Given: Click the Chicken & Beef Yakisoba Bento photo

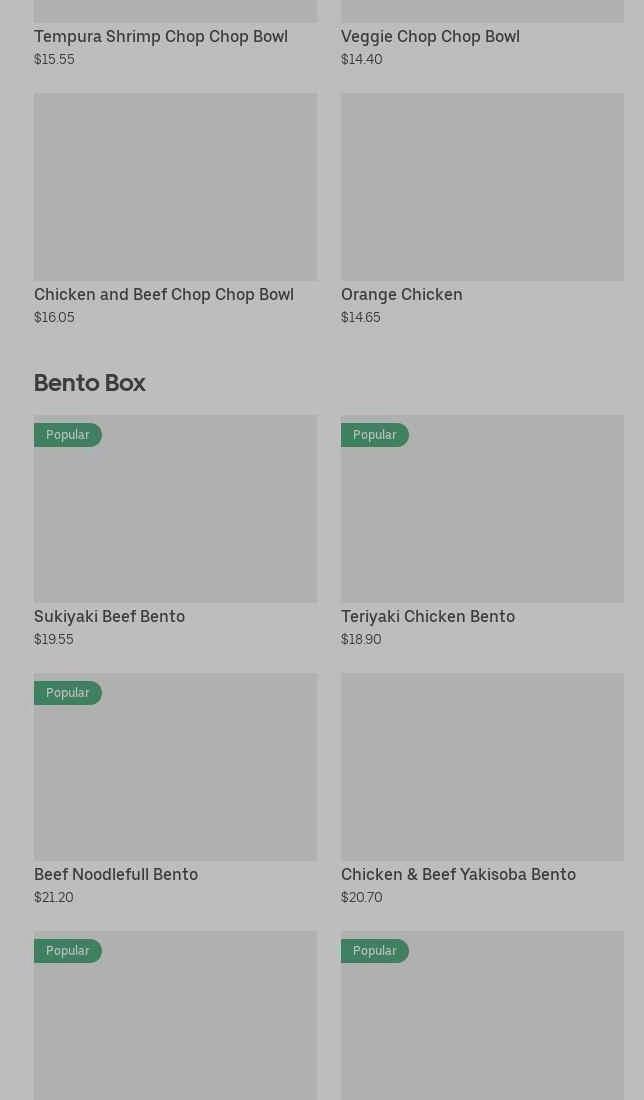Looking at the screenshot, I should (x=482, y=767).
